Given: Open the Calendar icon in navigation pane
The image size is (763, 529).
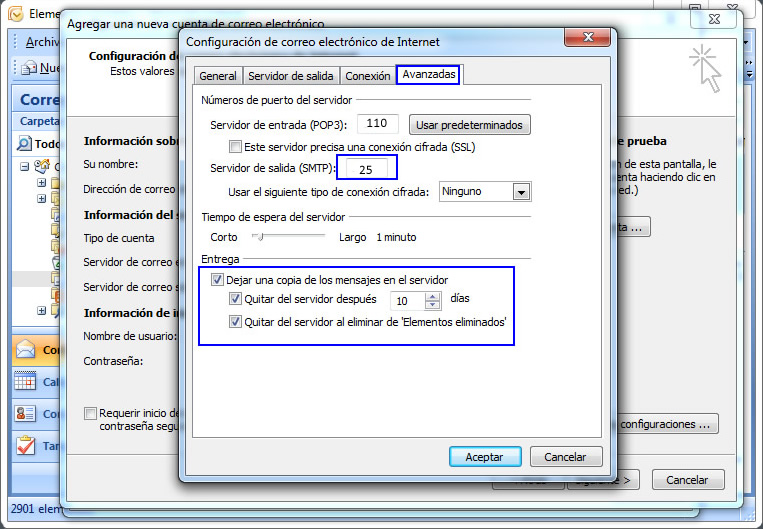Looking at the screenshot, I should pyautogui.click(x=25, y=382).
